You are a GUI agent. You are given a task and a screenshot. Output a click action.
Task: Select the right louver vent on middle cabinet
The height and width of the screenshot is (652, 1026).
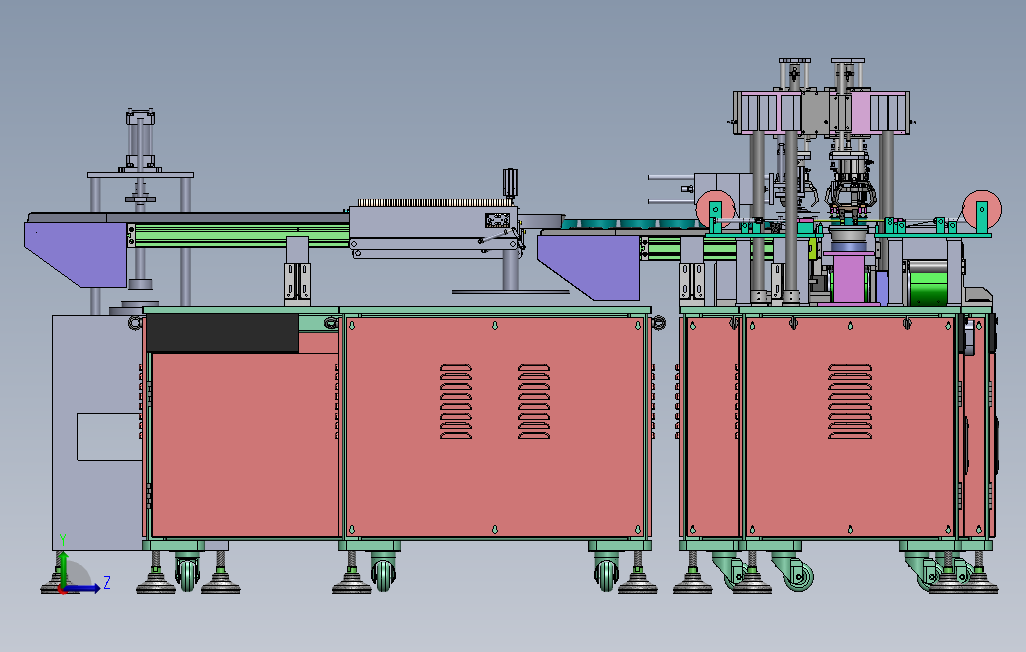[534, 401]
